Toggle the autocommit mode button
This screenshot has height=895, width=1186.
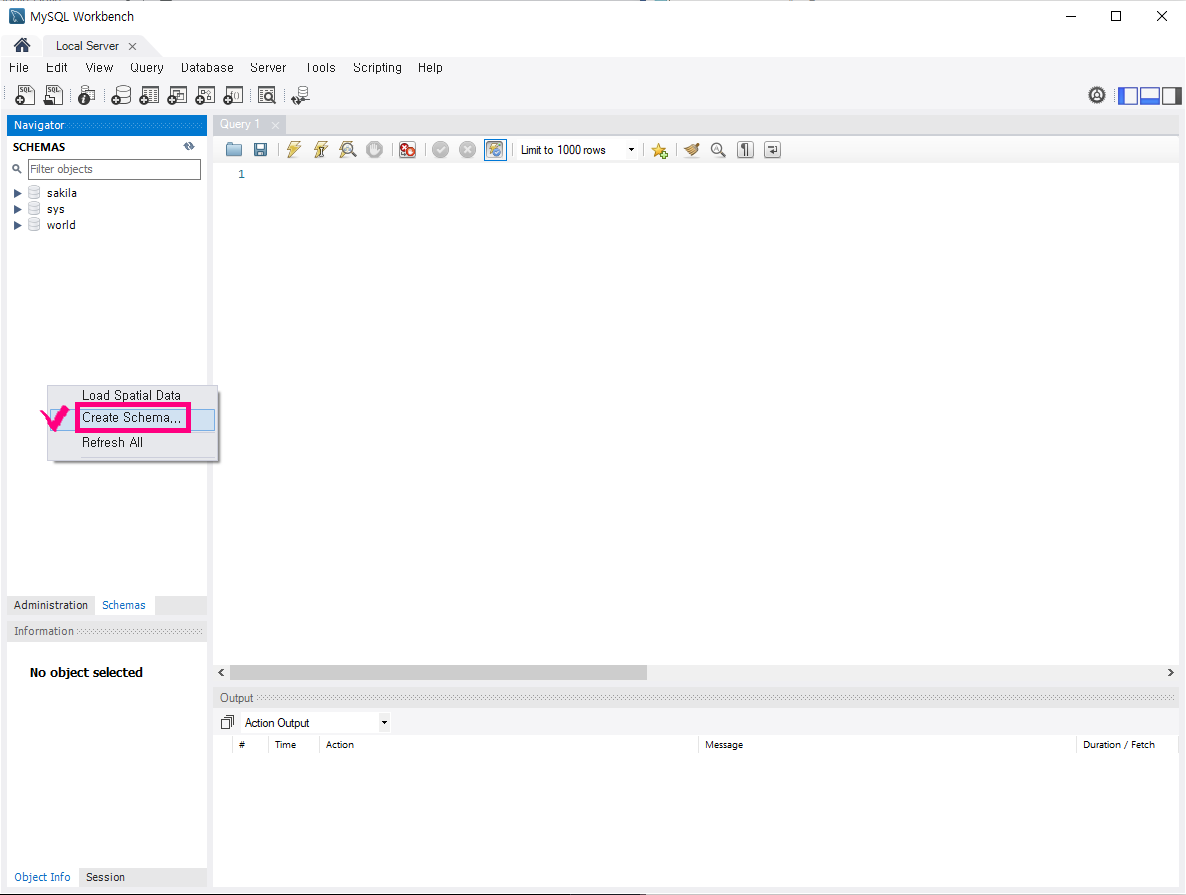click(495, 150)
